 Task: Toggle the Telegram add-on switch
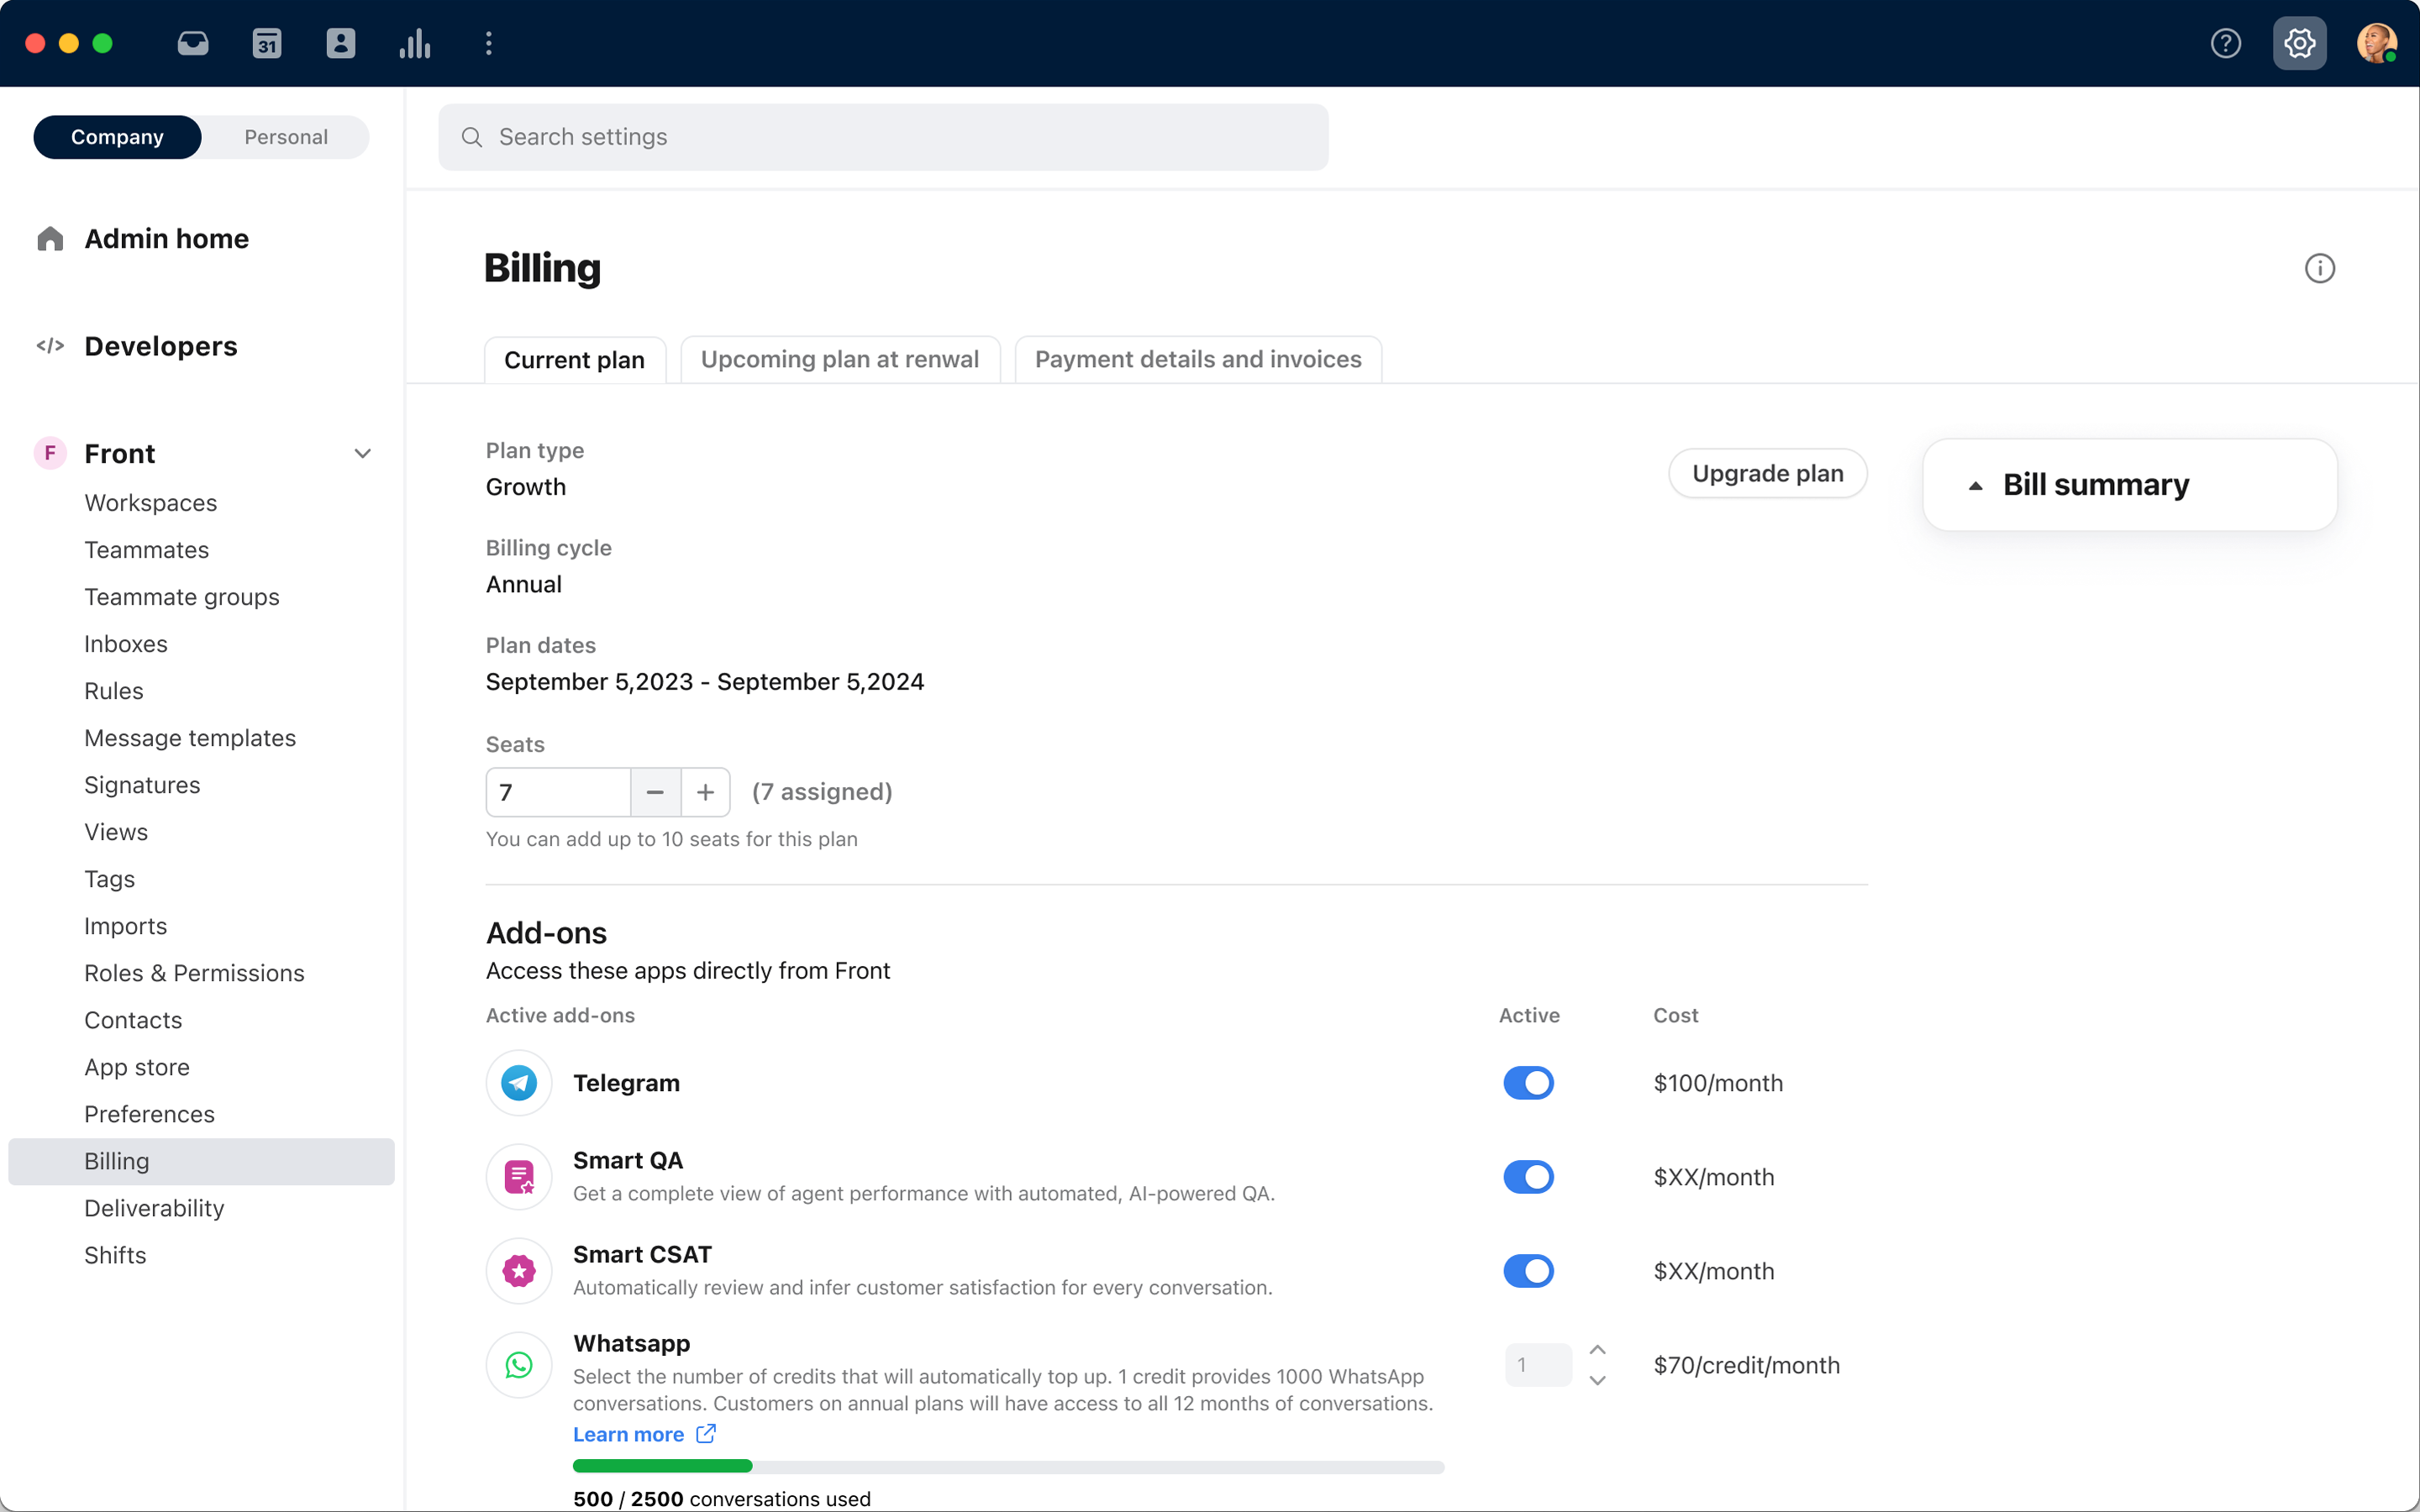(x=1529, y=1083)
